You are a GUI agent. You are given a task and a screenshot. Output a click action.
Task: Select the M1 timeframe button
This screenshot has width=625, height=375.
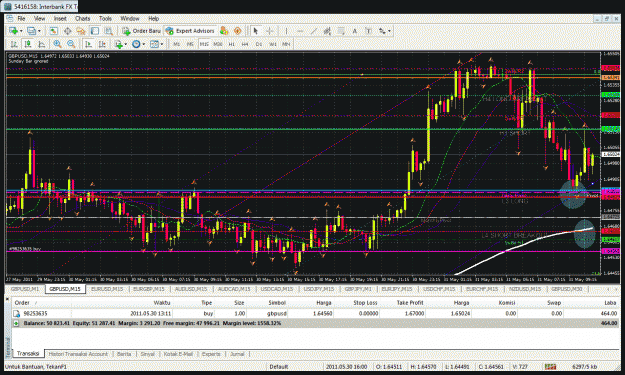pyautogui.click(x=177, y=44)
